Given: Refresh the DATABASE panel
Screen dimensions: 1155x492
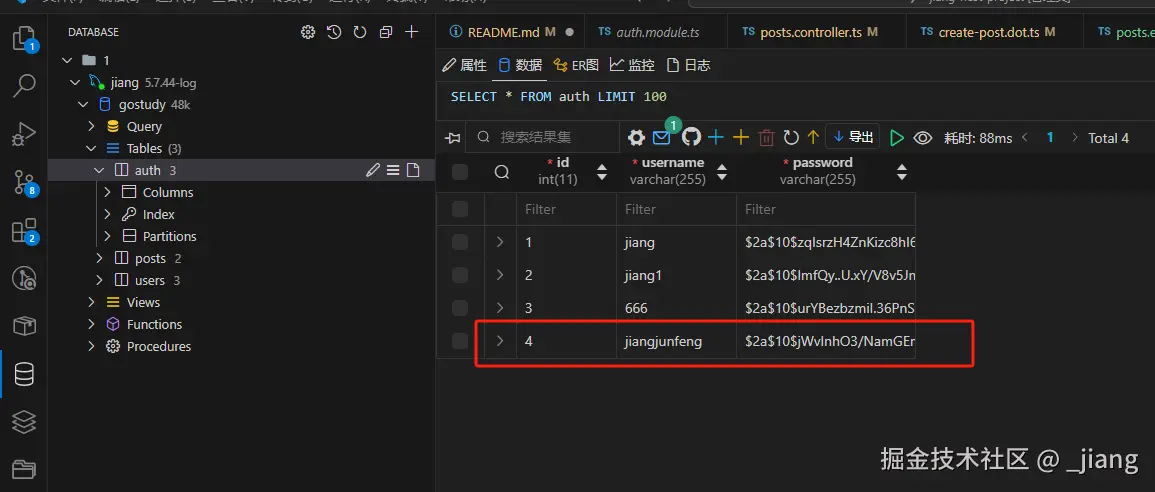Looking at the screenshot, I should click(359, 32).
